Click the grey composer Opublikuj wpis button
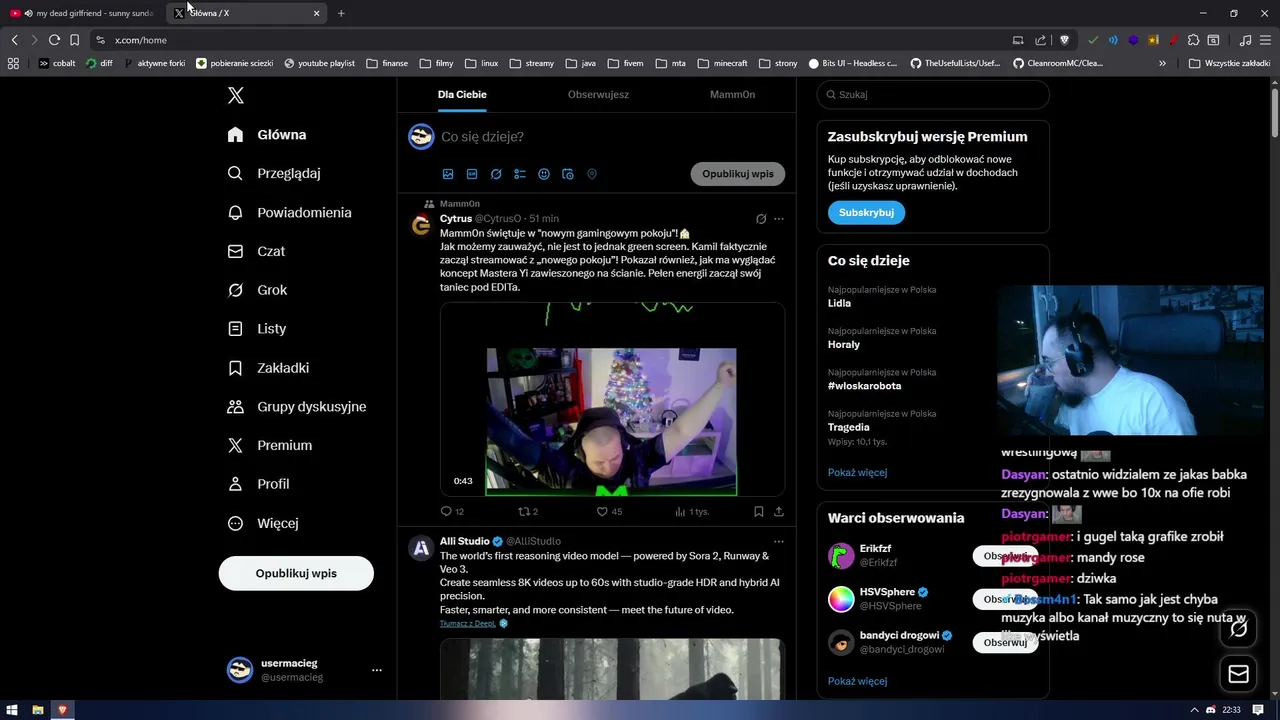 click(738, 174)
